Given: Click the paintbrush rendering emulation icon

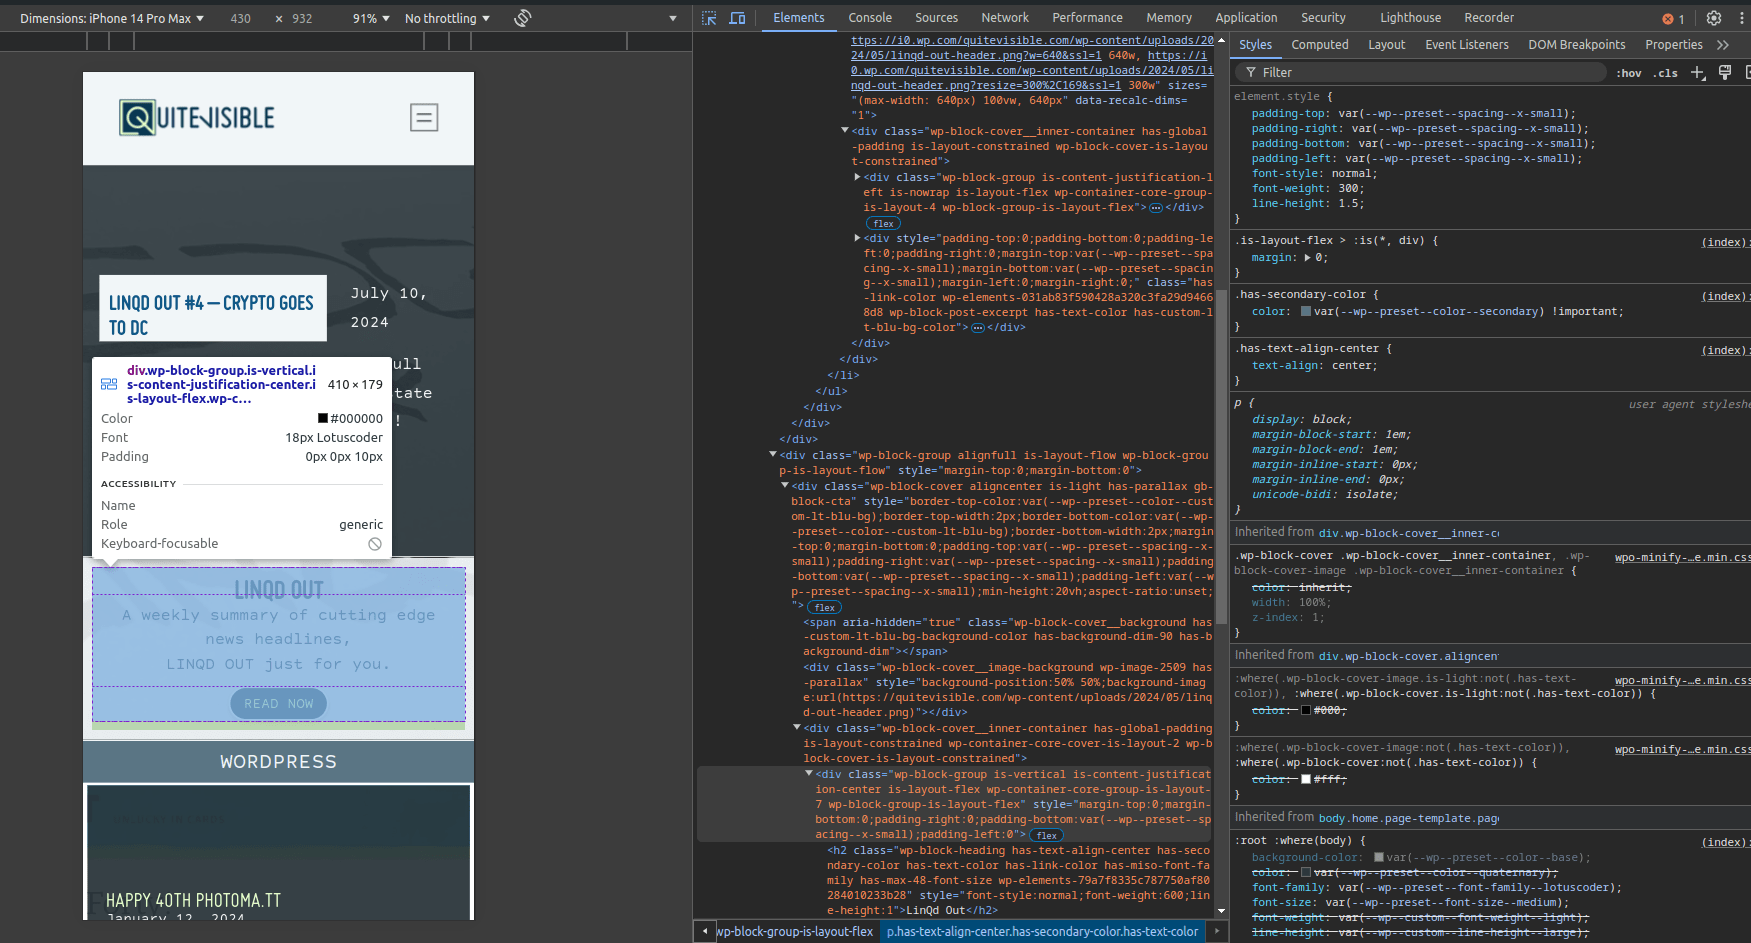Looking at the screenshot, I should pos(1725,72).
